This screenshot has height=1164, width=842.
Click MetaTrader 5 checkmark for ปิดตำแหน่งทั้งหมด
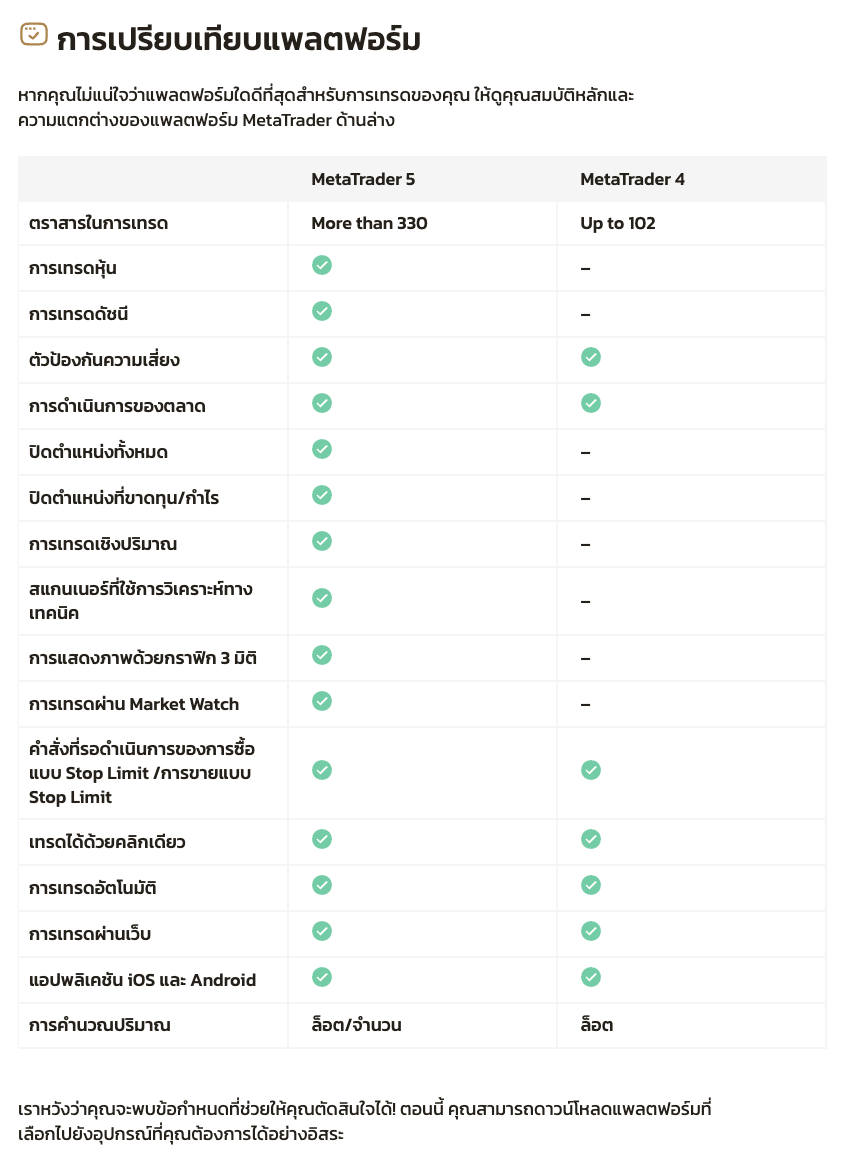pos(322,449)
